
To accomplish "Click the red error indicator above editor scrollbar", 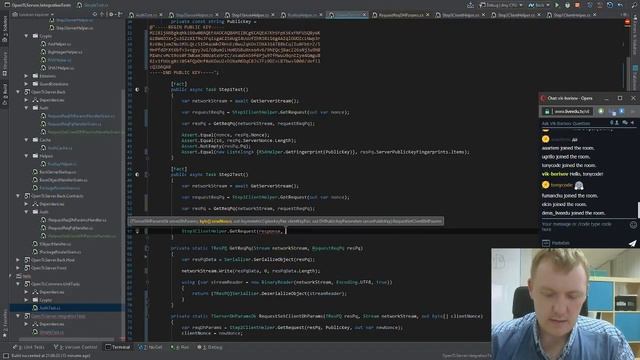I will (627, 23).
